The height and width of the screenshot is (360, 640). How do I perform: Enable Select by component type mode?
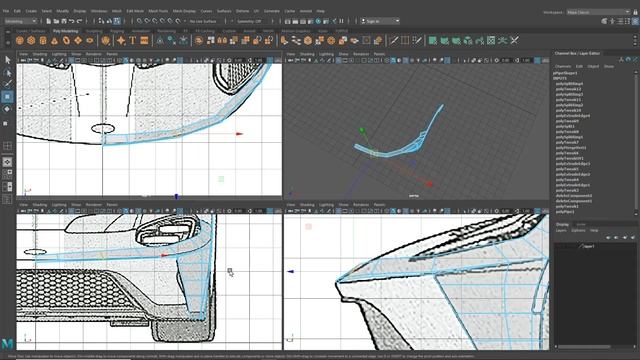coord(117,21)
